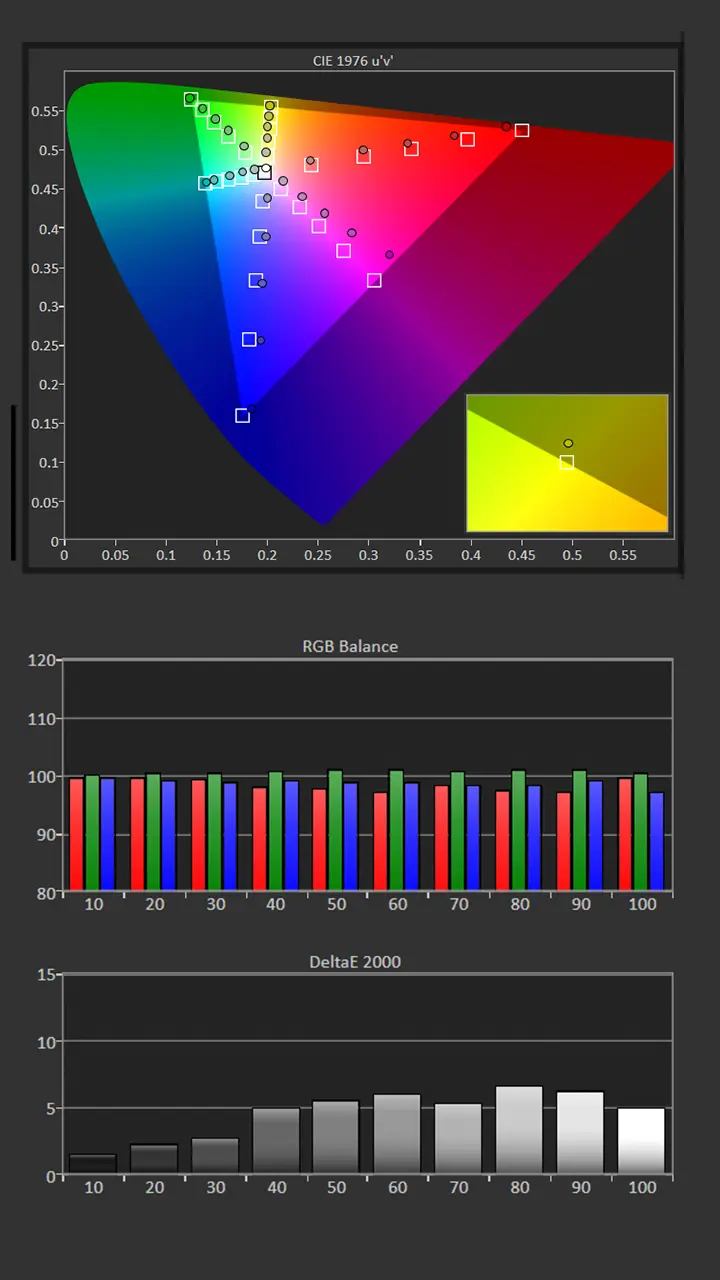Select the yellow secondary target square at gamut edge
The height and width of the screenshot is (1280, 720).
[270, 106]
